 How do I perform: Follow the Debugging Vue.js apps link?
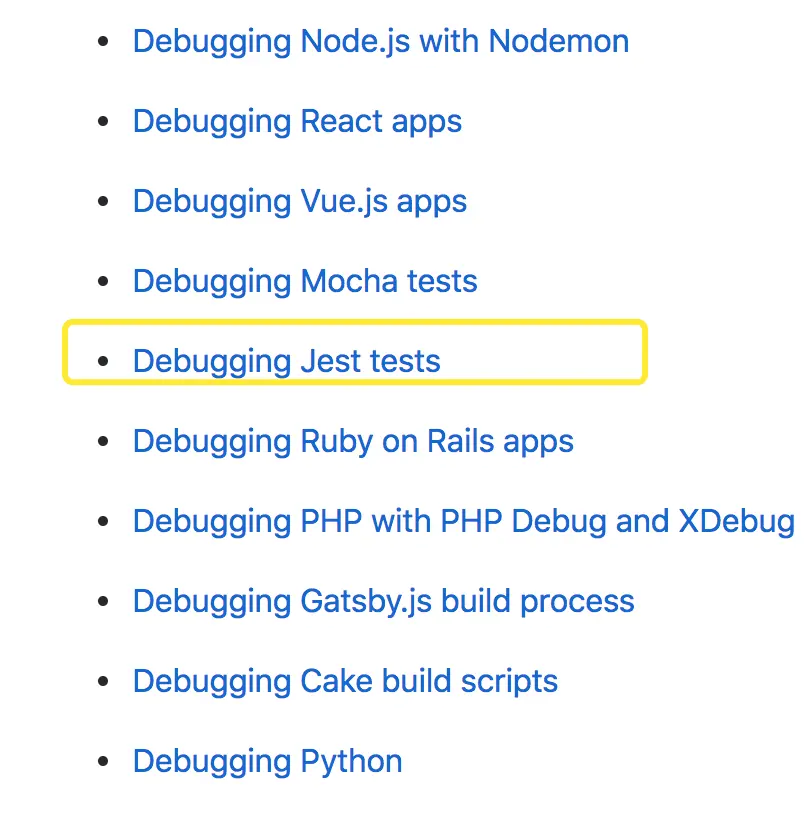[x=300, y=202]
